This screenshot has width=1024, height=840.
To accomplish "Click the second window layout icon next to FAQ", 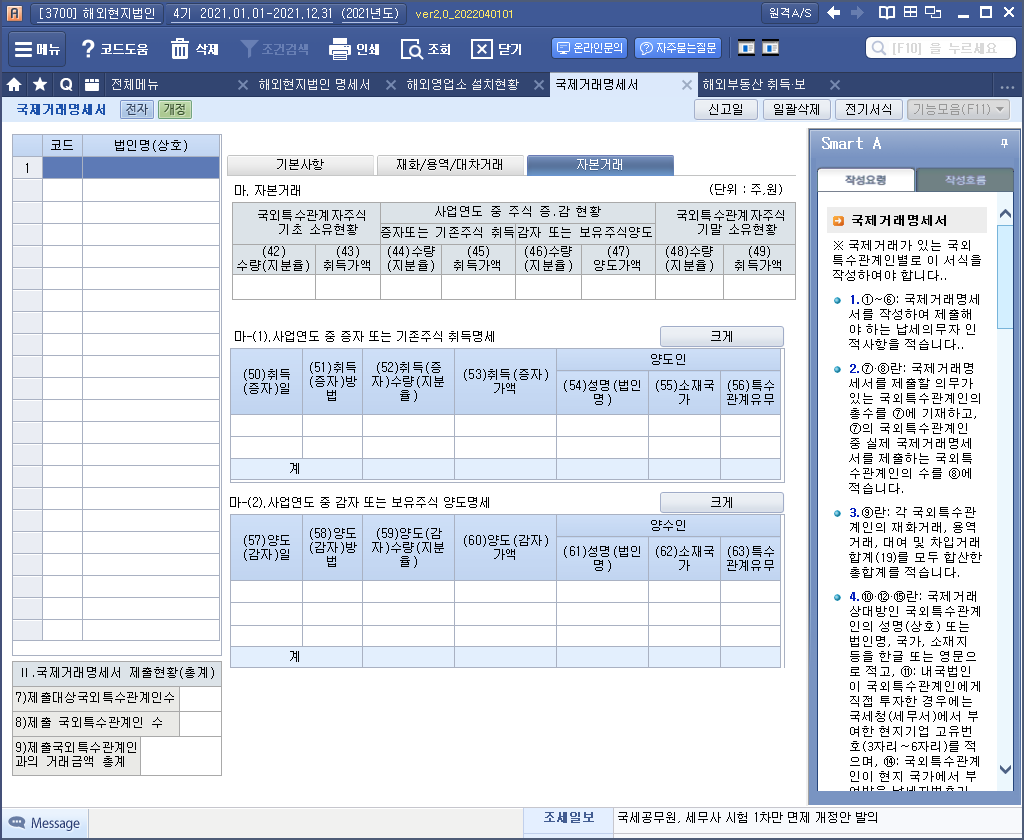I will (x=771, y=48).
